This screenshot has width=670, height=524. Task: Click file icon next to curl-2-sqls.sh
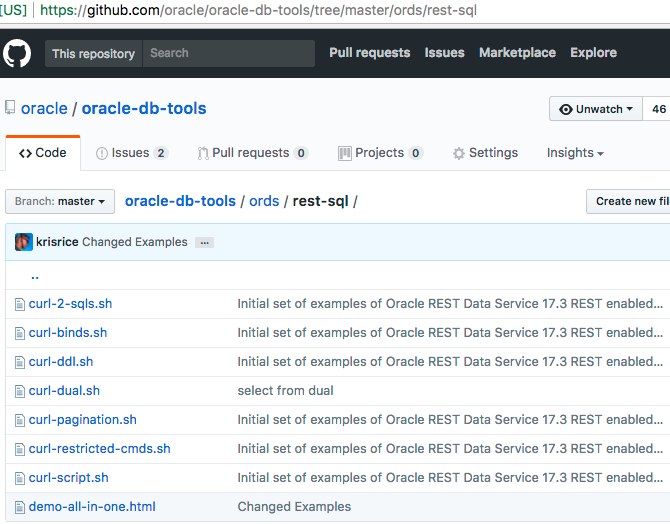(20, 304)
